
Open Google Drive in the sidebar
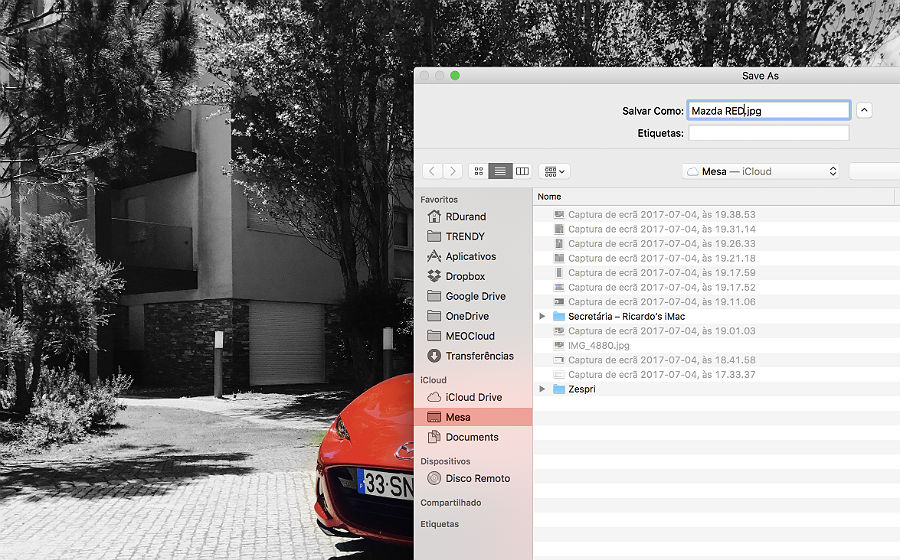473,296
